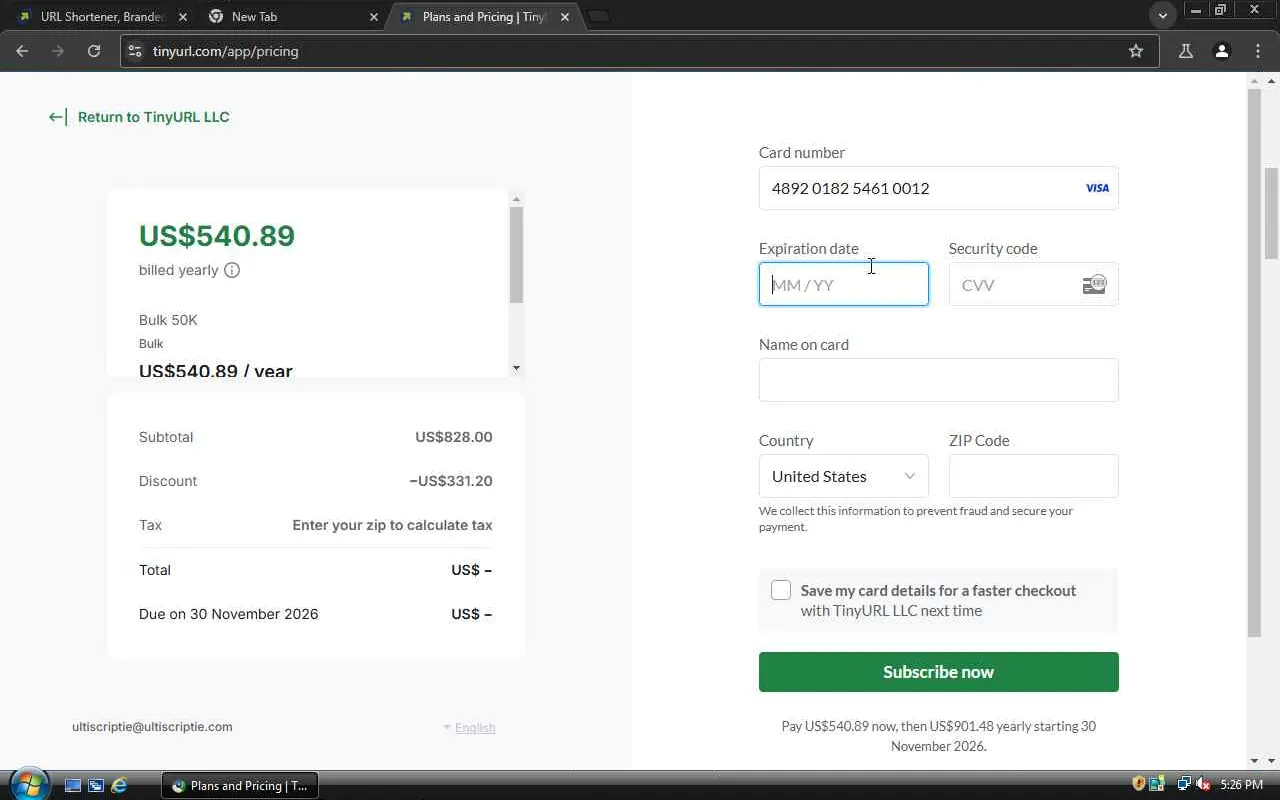Click the Due on 30 November 2026 text
The image size is (1280, 800).
[x=229, y=614]
